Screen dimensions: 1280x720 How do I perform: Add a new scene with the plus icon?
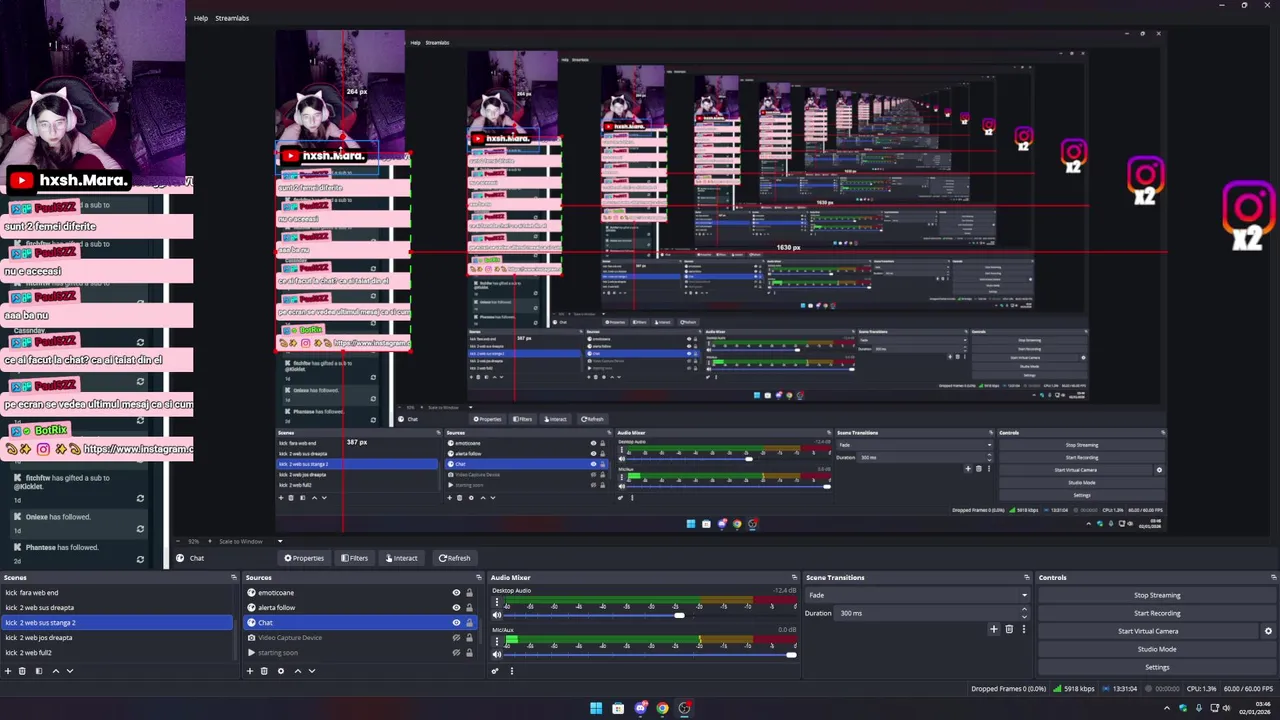[x=8, y=671]
